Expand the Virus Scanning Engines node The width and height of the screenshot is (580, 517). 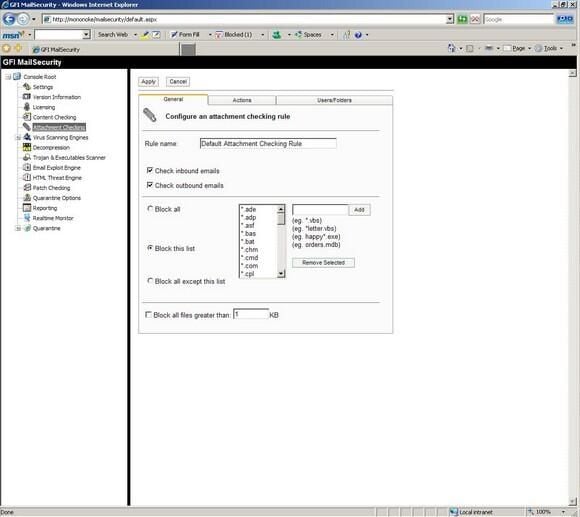click(x=17, y=137)
